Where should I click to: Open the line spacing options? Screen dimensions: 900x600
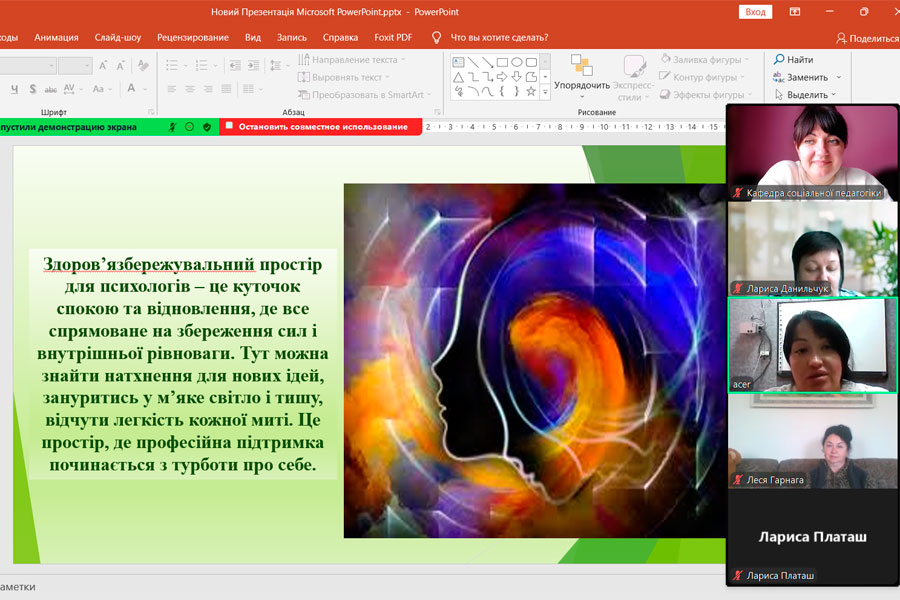[x=279, y=65]
